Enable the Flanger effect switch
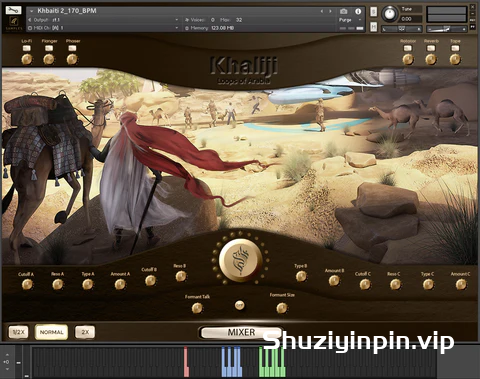 coord(49,48)
